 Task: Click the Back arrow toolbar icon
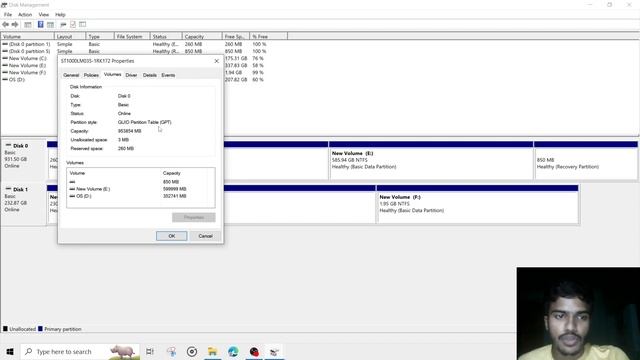[x=5, y=25]
